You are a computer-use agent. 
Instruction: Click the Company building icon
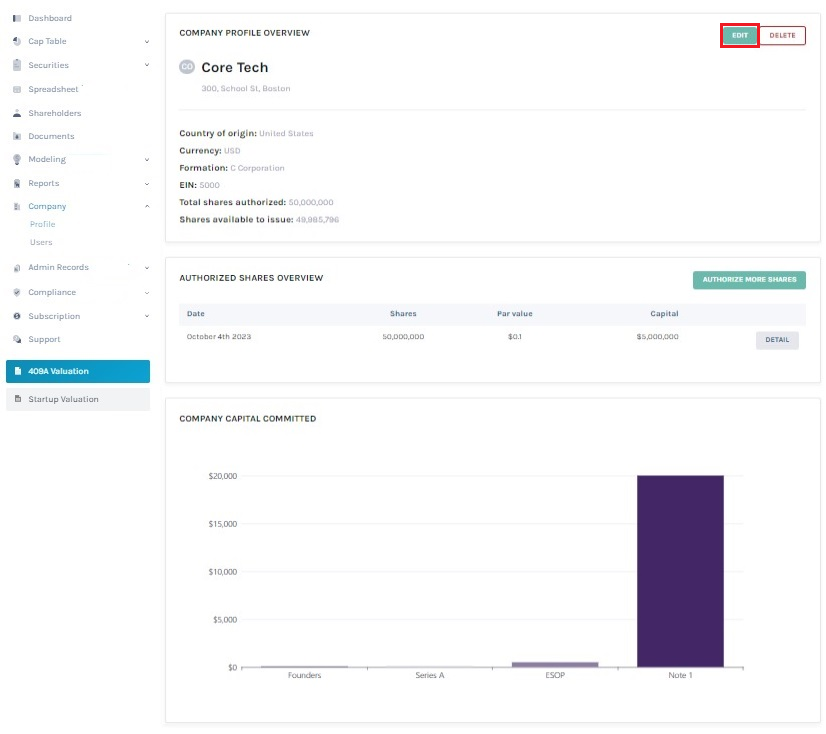17,207
